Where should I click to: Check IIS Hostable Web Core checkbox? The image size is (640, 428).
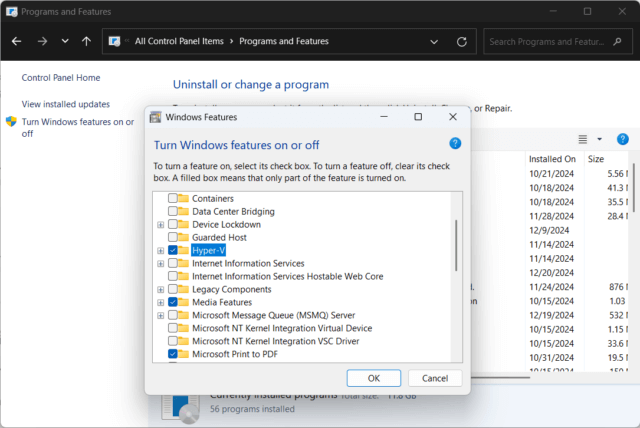tap(173, 276)
